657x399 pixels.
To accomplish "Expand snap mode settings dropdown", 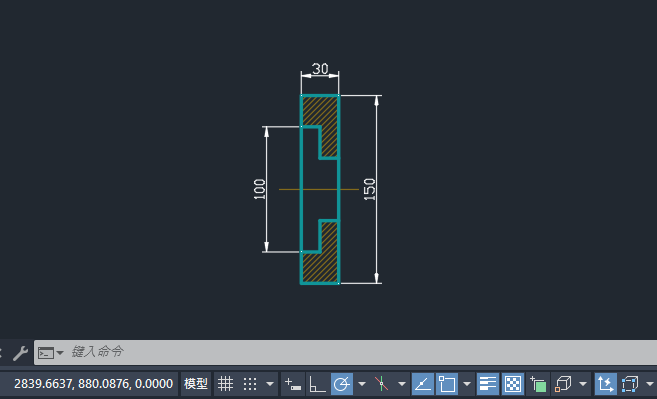I will click(270, 384).
